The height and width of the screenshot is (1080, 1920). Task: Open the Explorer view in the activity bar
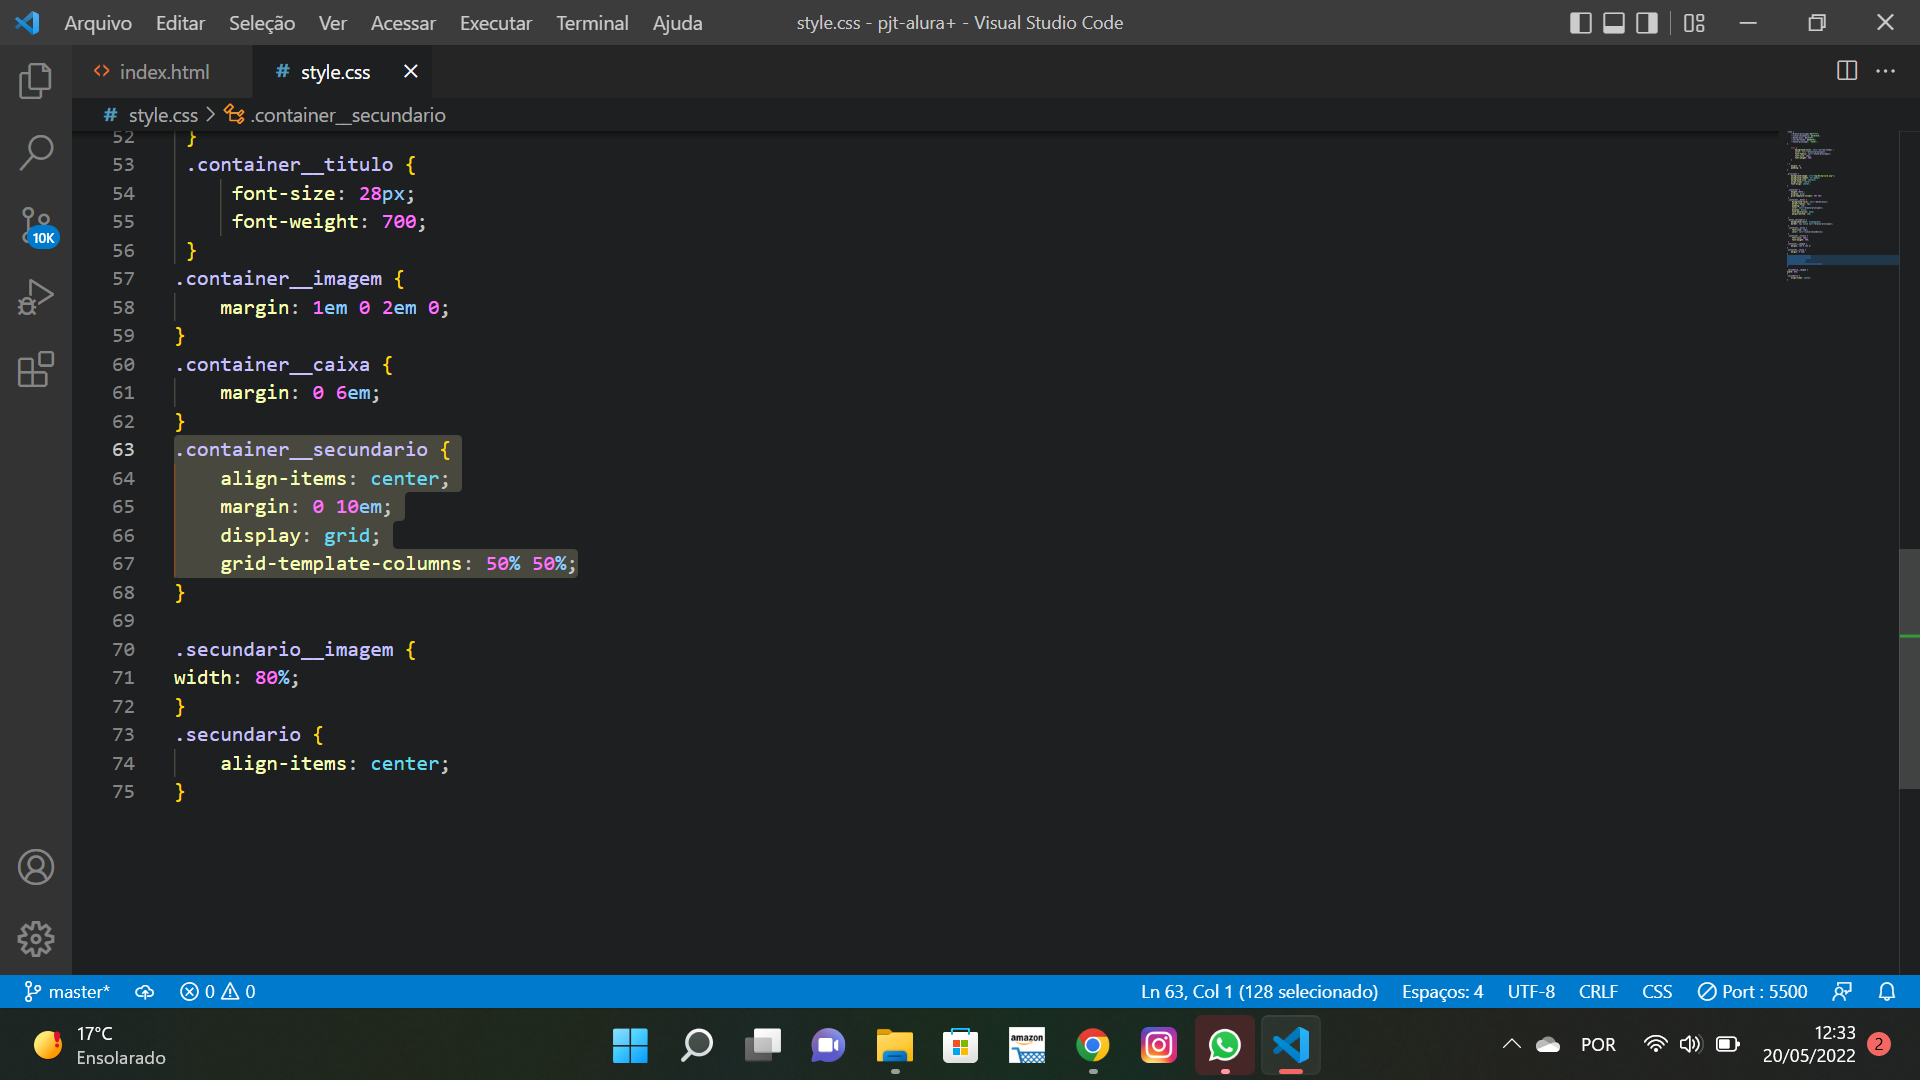36,81
